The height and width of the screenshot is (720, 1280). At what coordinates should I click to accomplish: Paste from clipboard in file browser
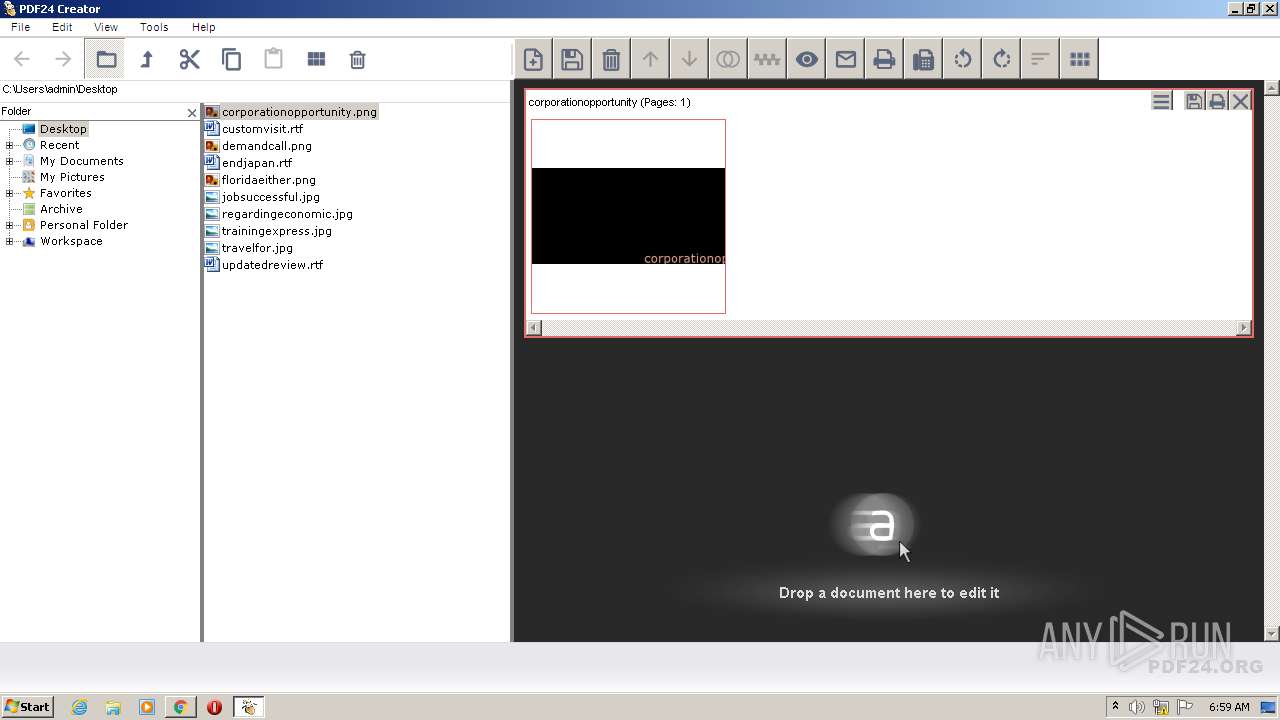click(x=273, y=60)
